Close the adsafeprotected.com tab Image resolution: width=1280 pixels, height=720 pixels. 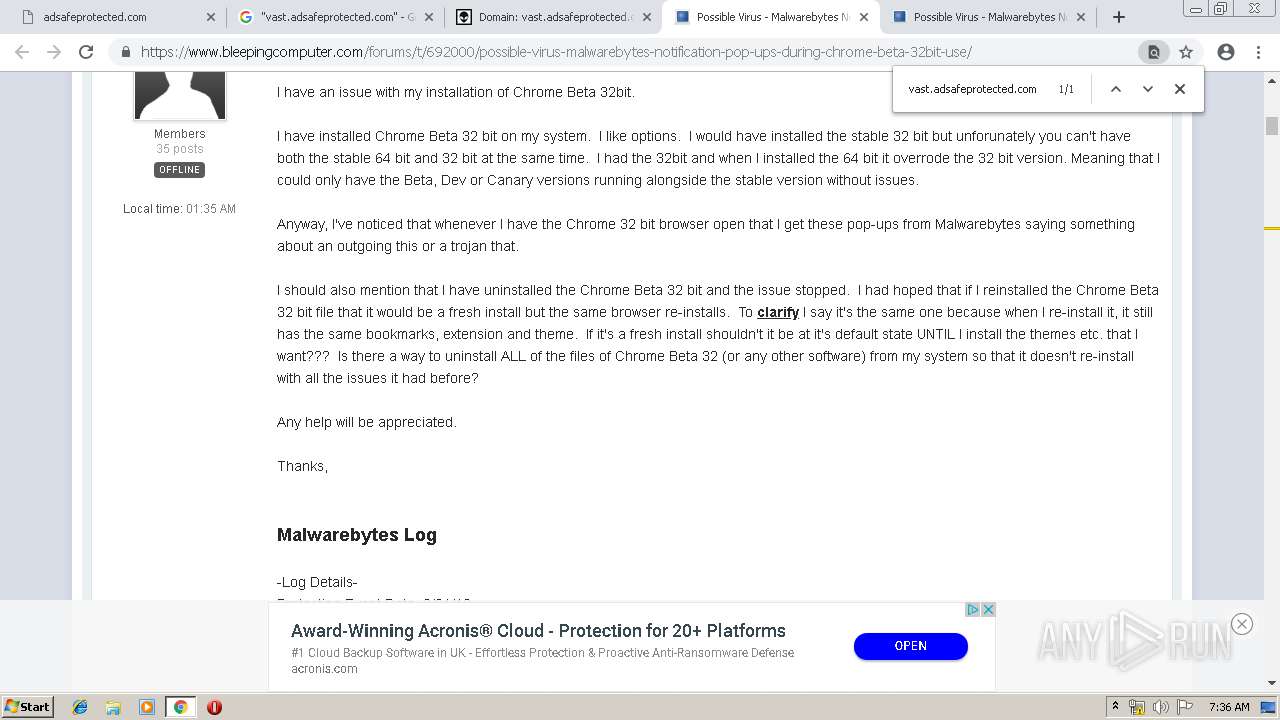(211, 17)
